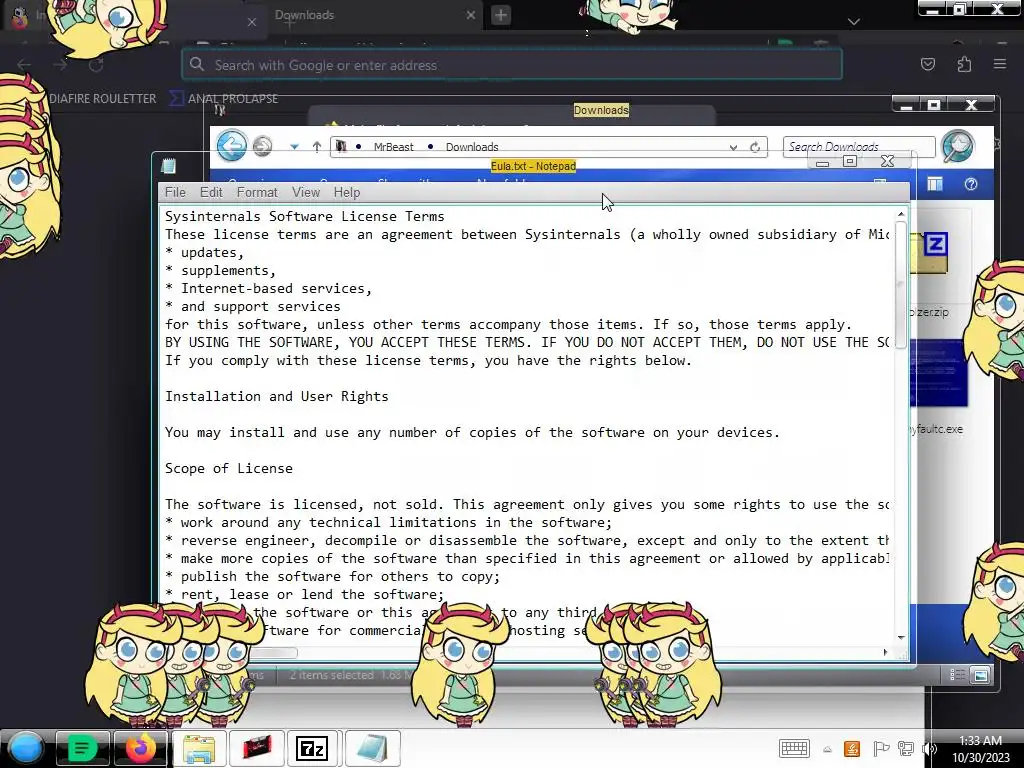The height and width of the screenshot is (768, 1024).
Task: Reload the current Firefox page
Action: pyautogui.click(x=96, y=65)
